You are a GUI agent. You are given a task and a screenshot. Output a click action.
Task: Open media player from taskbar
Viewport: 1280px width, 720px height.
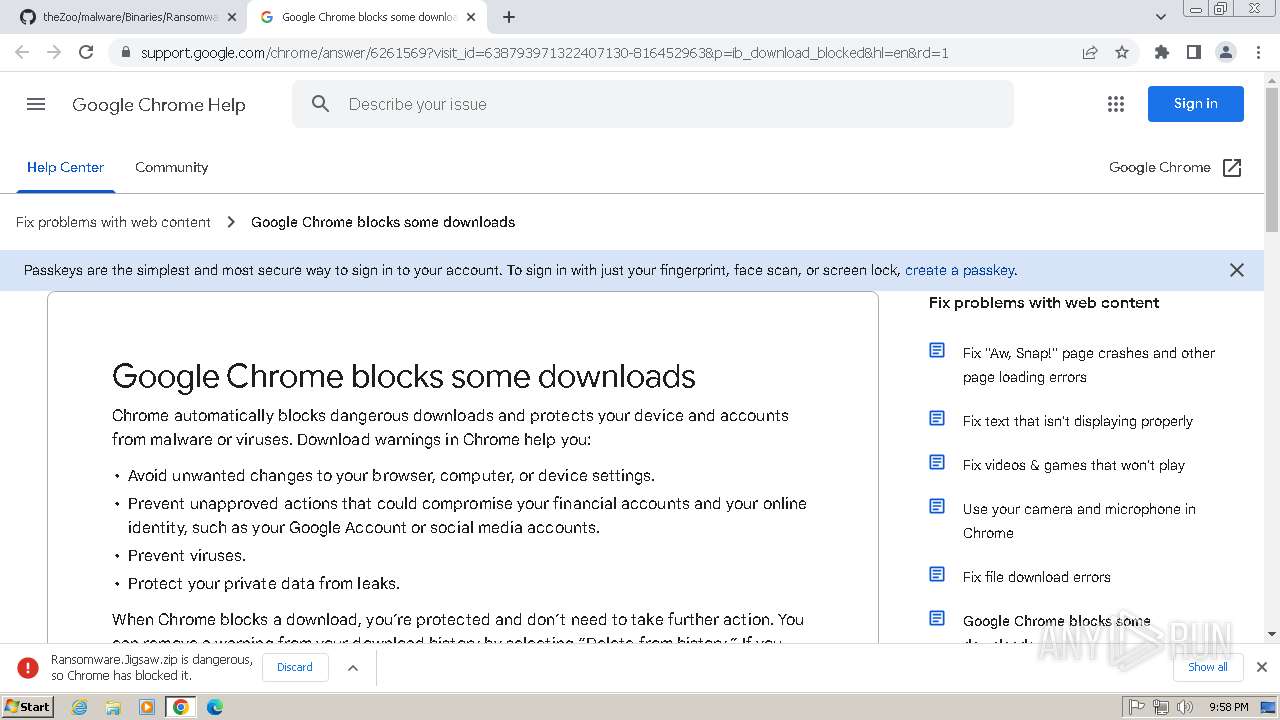click(147, 707)
